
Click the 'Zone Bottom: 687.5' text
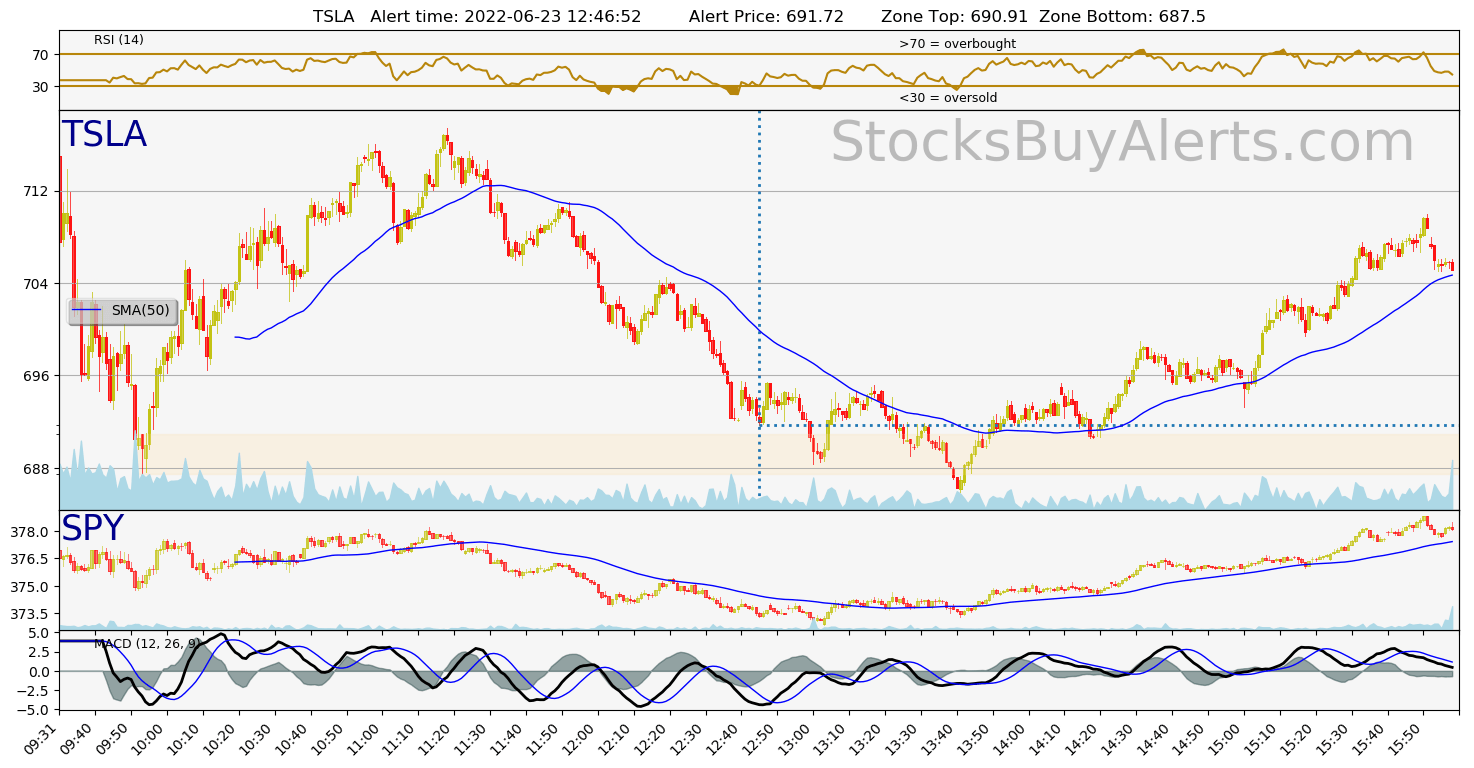coord(1122,17)
